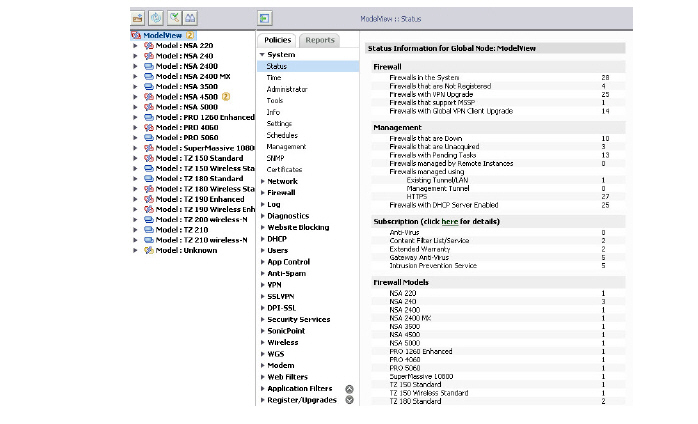Expand the Model: PRO 4060 tree node

pos(135,127)
